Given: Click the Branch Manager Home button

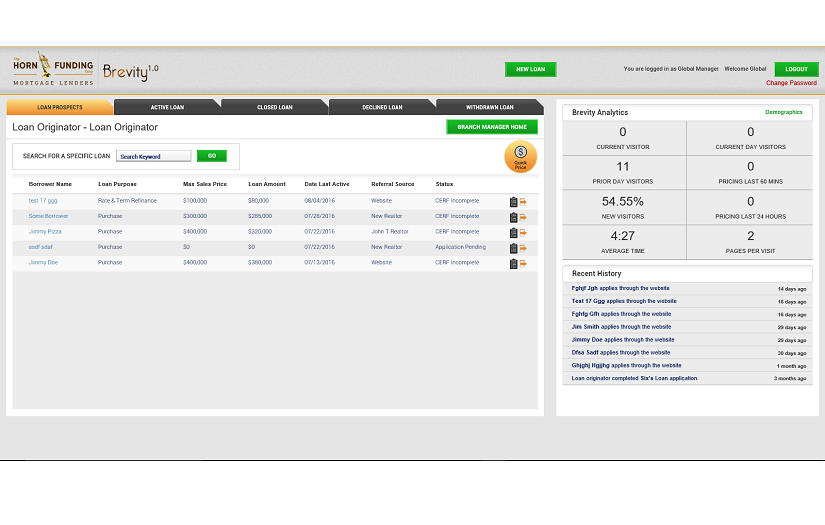Looking at the screenshot, I should pyautogui.click(x=492, y=127).
